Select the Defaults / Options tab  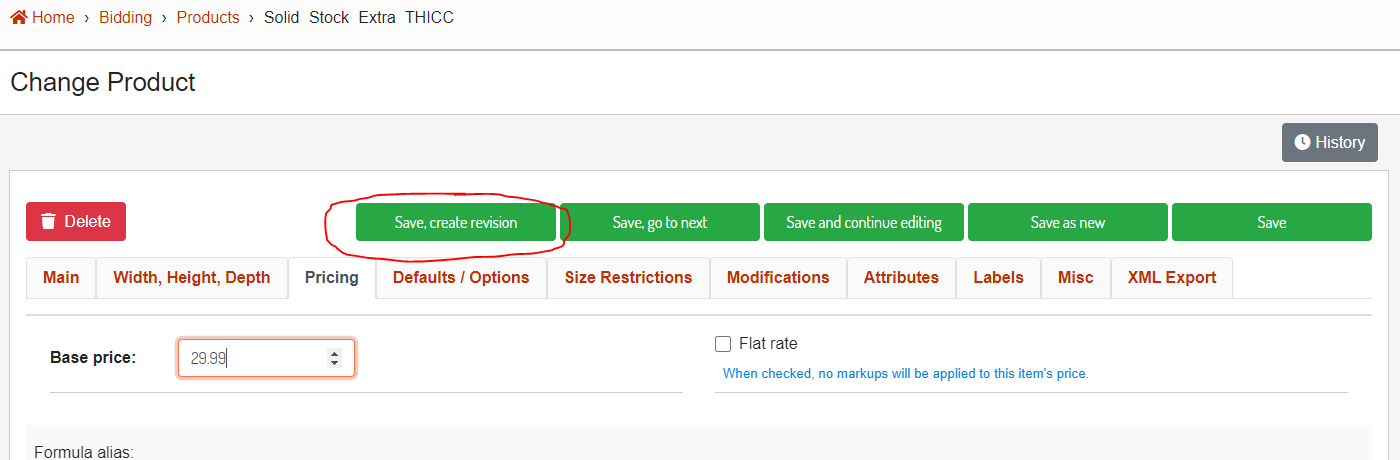tap(461, 278)
